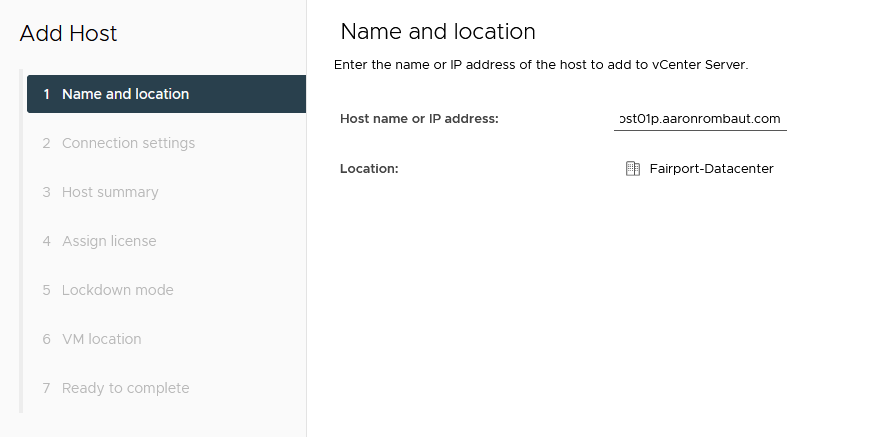Switch to the Lockdown mode step
894x437 pixels.
pyautogui.click(x=117, y=290)
